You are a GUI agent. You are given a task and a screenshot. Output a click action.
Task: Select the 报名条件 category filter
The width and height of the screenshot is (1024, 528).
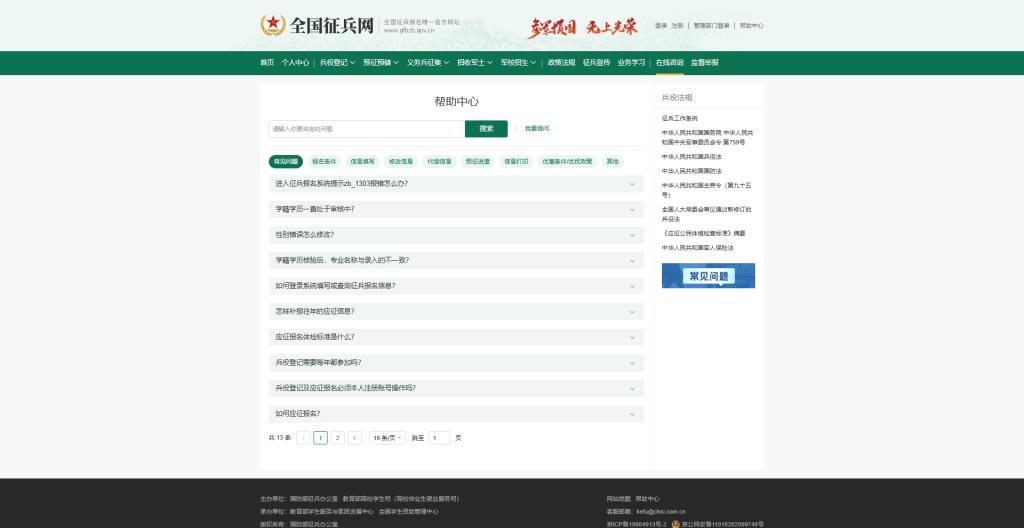(324, 161)
